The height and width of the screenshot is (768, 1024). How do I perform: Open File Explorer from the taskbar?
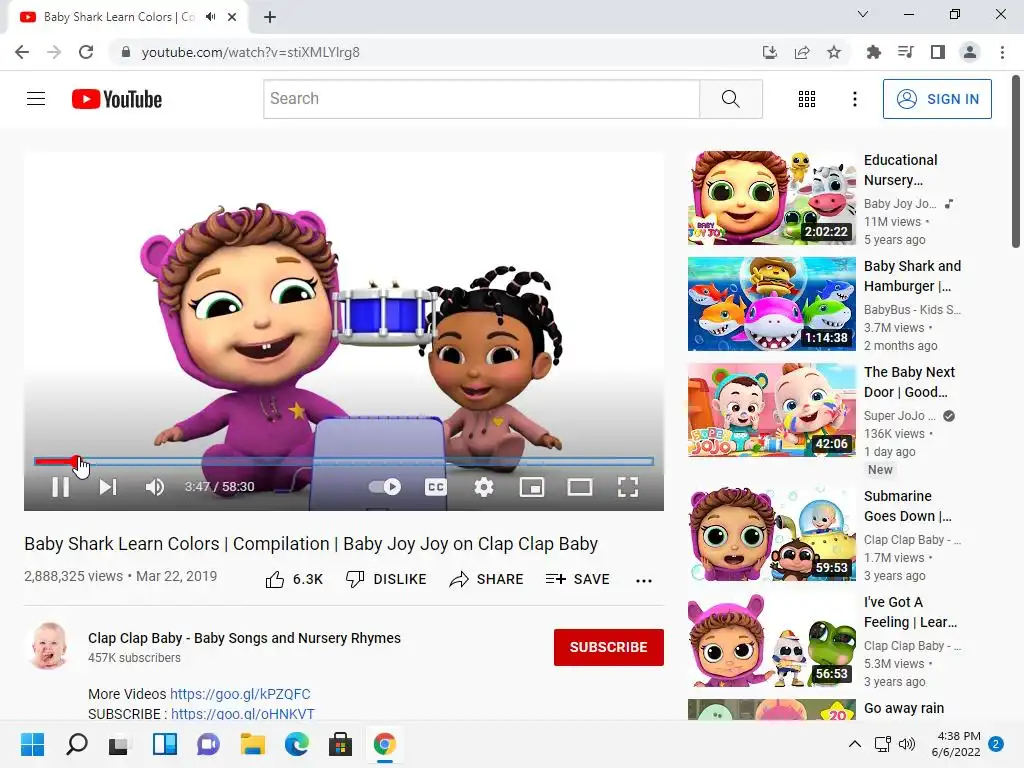coord(252,744)
